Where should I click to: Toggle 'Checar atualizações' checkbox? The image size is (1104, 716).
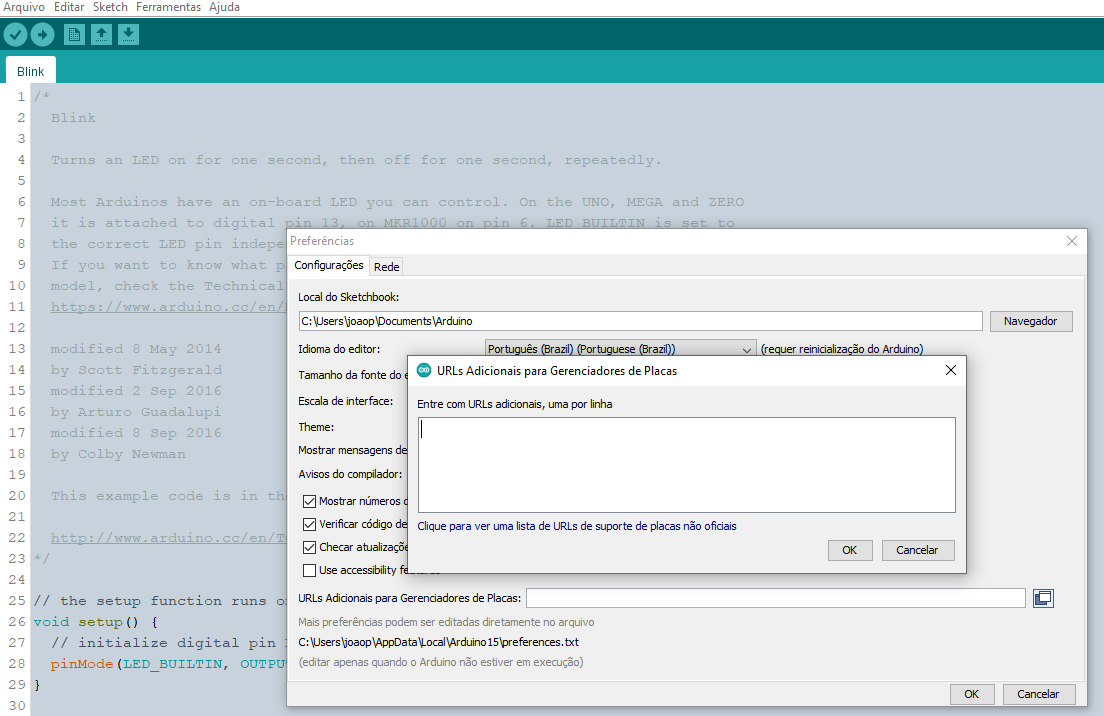[x=309, y=547]
